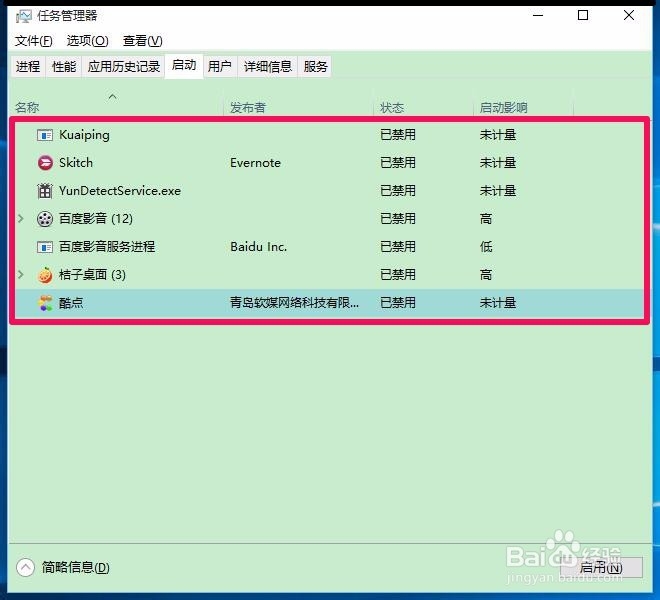
Task: Click Evernote publisher cell
Action: (x=255, y=163)
